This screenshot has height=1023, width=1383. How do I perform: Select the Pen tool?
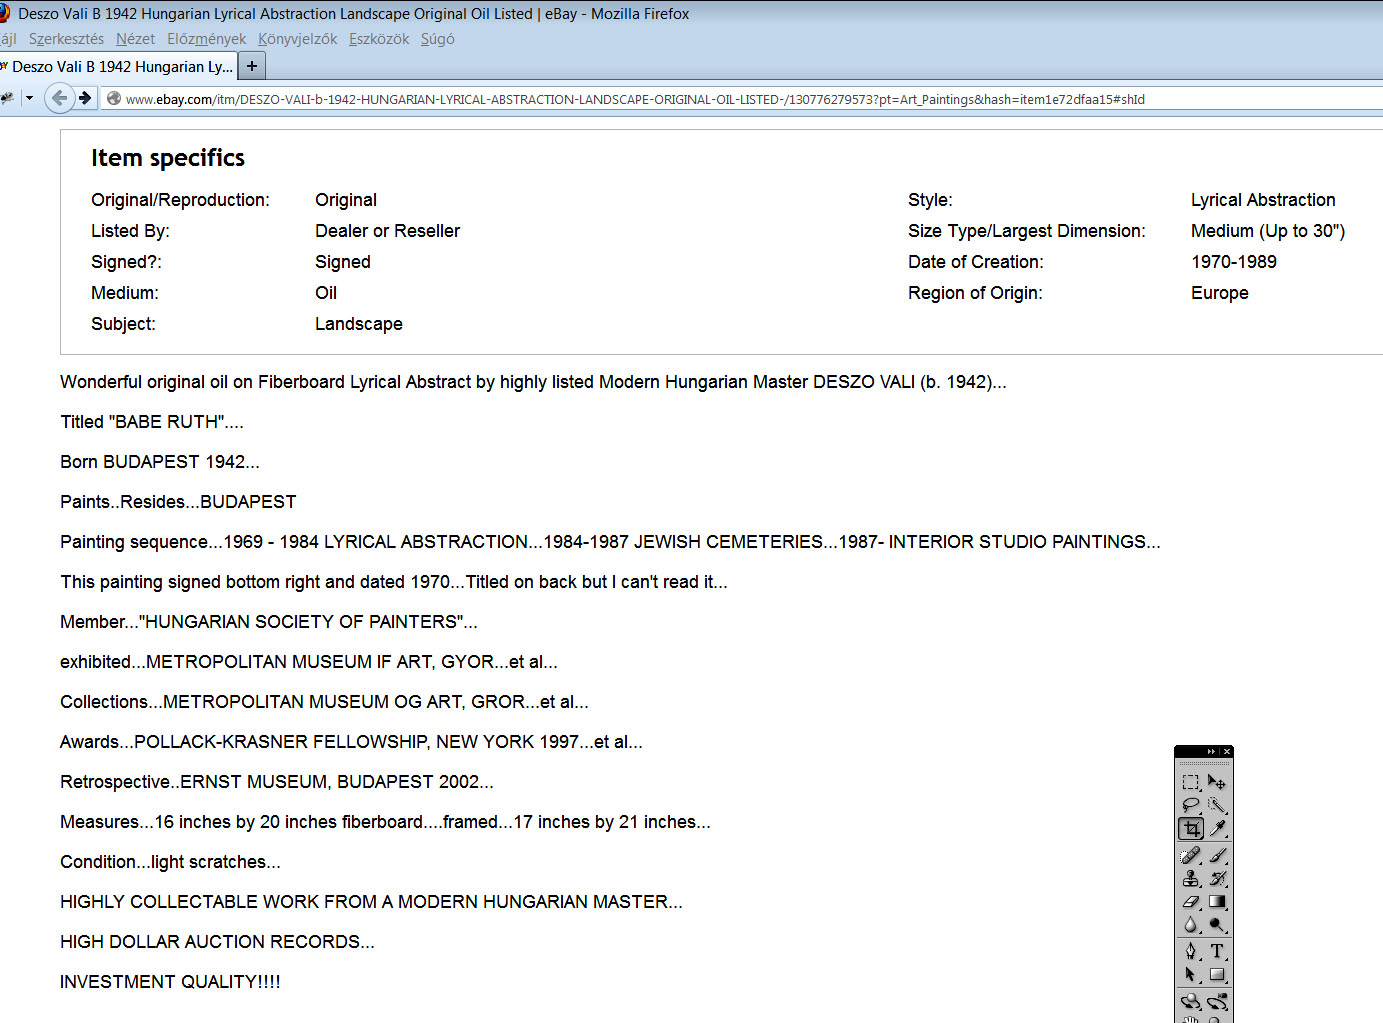click(x=1190, y=951)
